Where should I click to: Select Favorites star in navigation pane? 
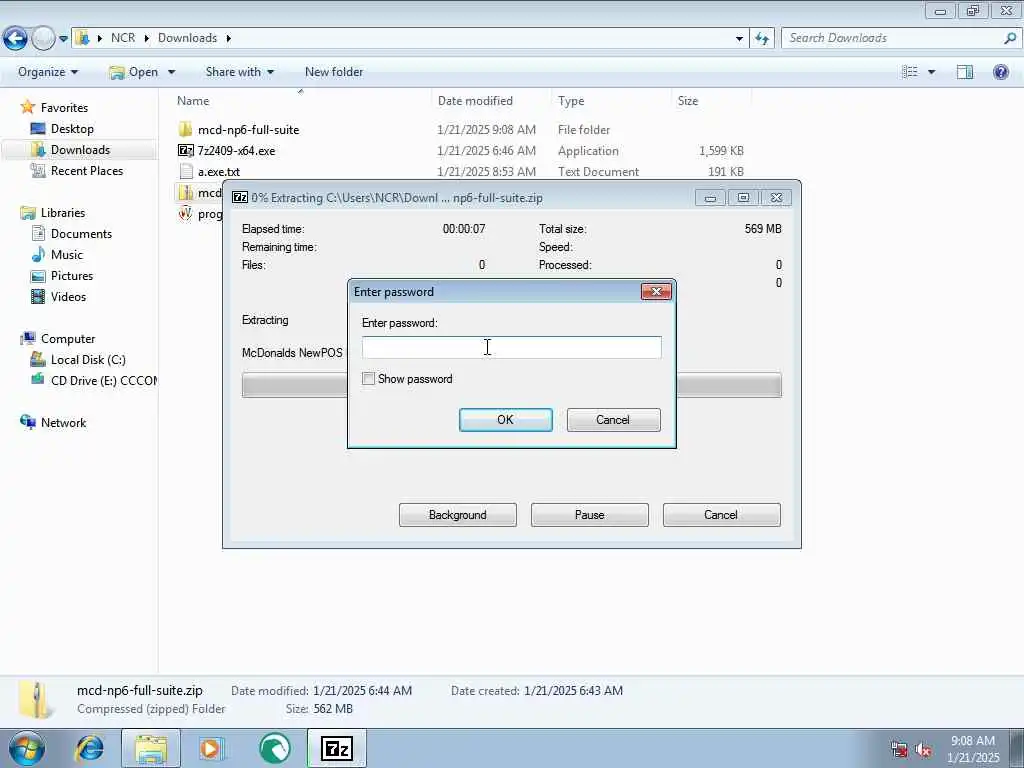tap(27, 106)
